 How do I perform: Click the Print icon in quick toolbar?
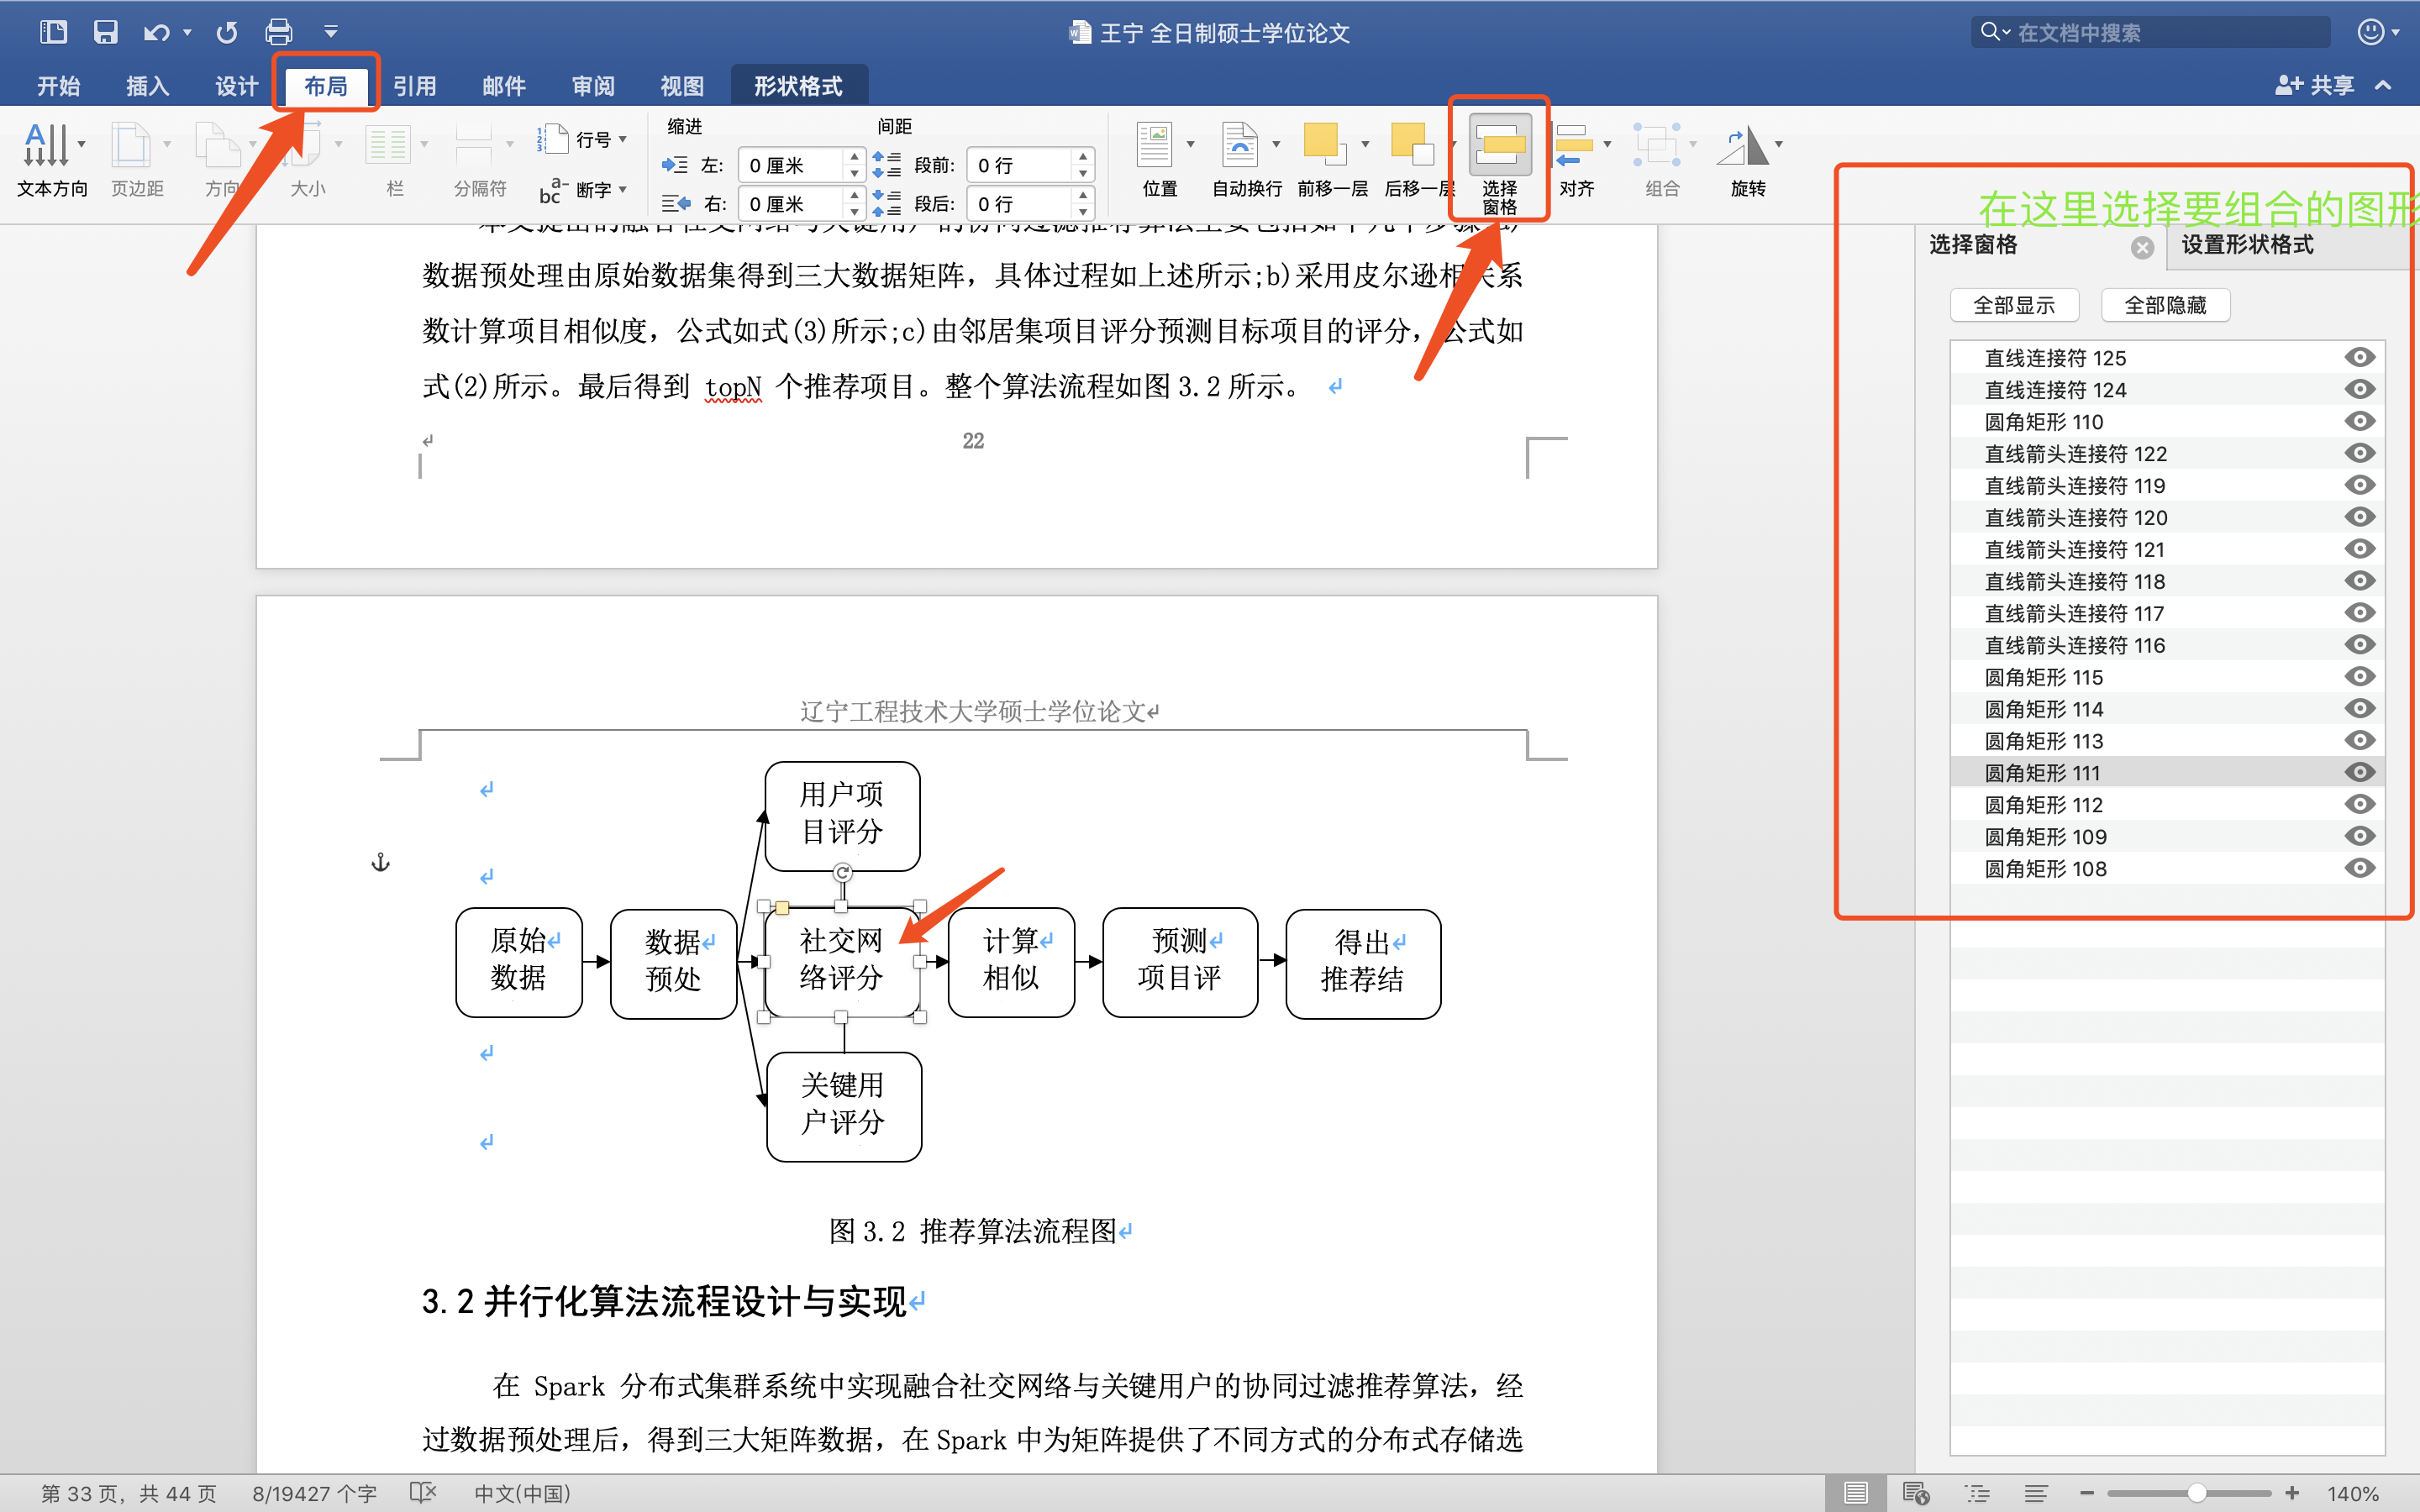click(x=278, y=32)
